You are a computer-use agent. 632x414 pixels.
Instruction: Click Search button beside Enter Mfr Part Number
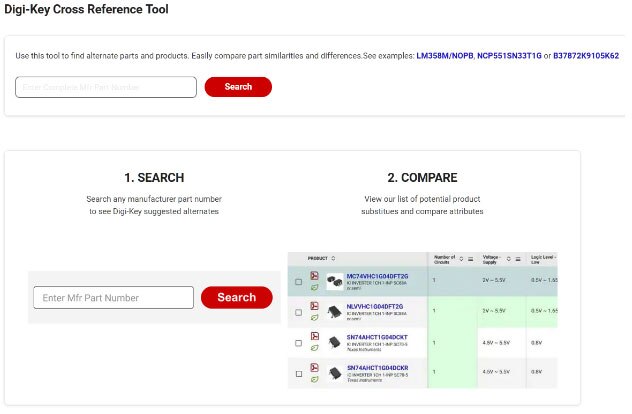click(x=237, y=297)
